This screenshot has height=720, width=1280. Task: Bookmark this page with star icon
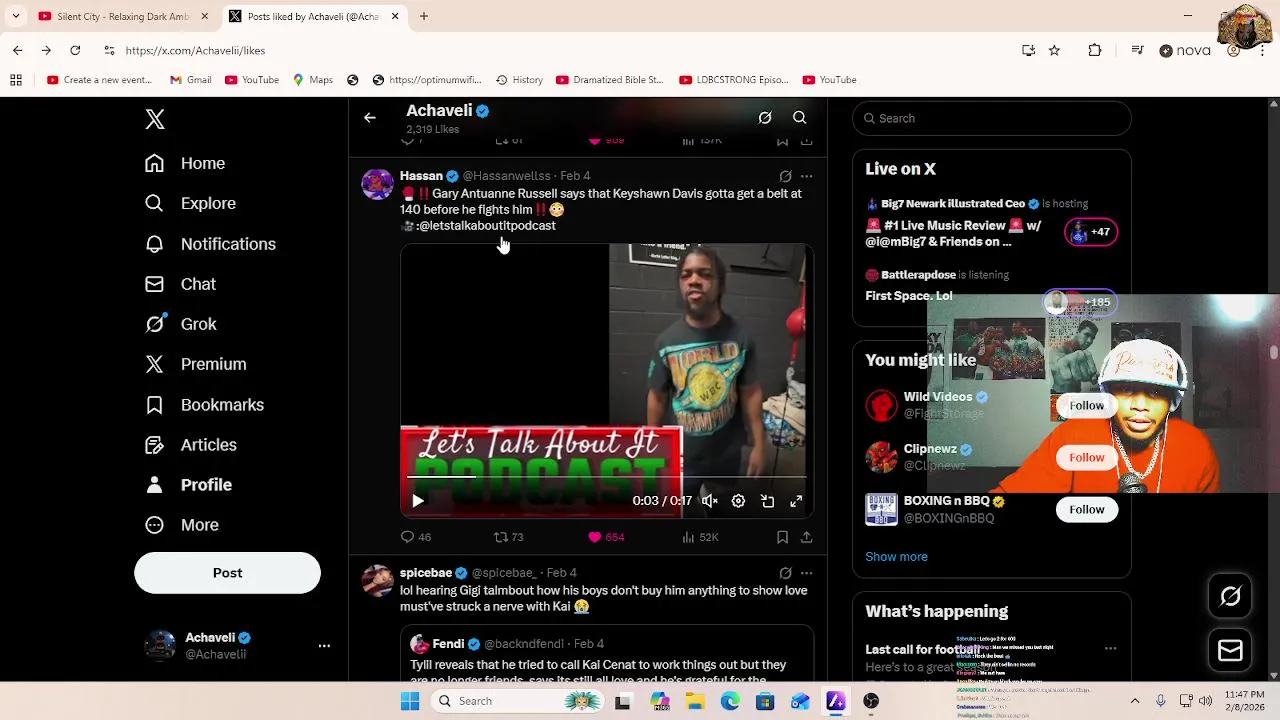coord(1054,50)
